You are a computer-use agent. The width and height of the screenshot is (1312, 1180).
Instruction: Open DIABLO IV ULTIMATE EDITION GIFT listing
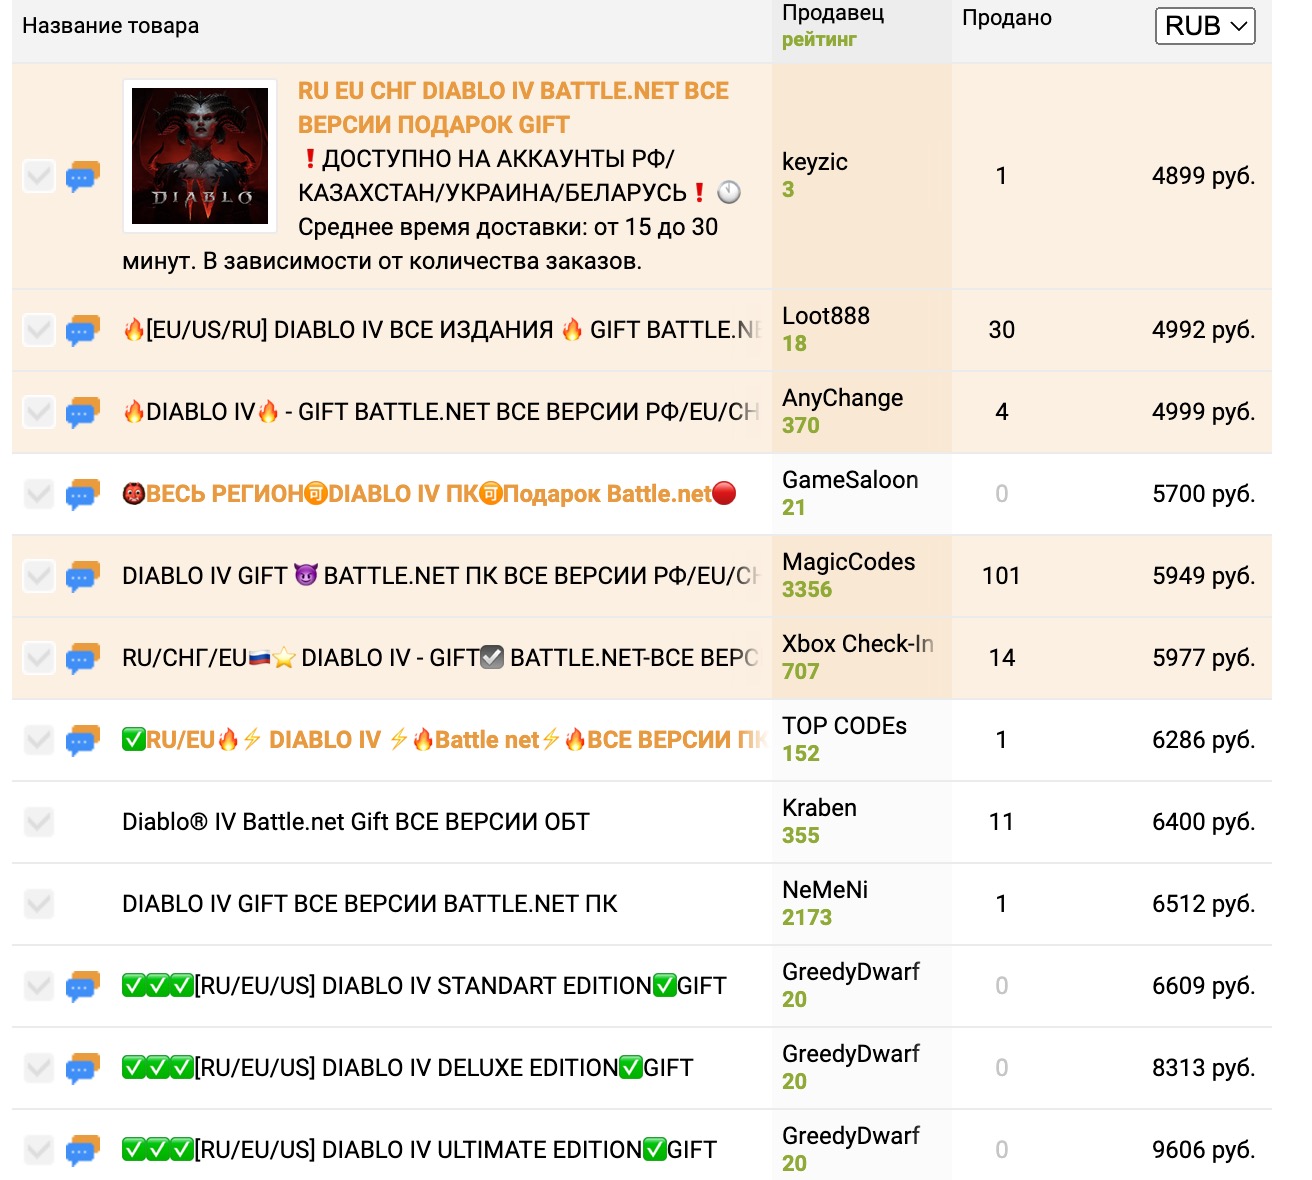point(419,1150)
